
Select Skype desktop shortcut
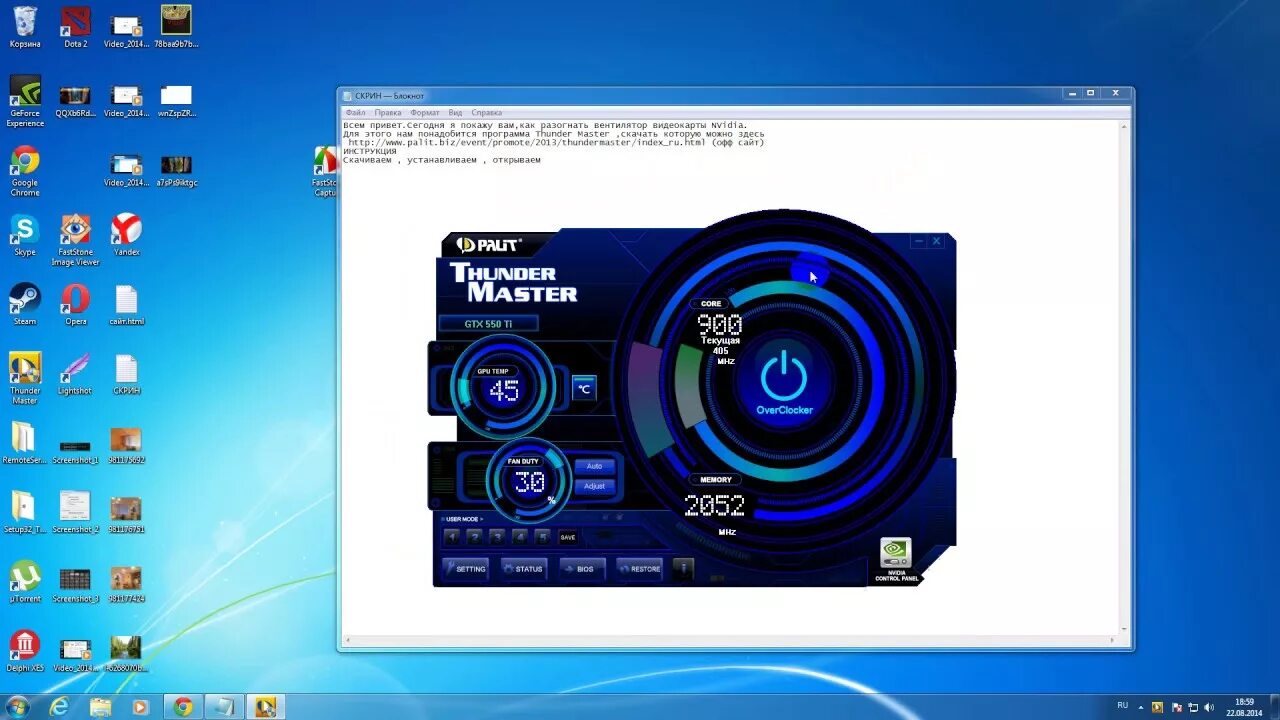click(25, 235)
